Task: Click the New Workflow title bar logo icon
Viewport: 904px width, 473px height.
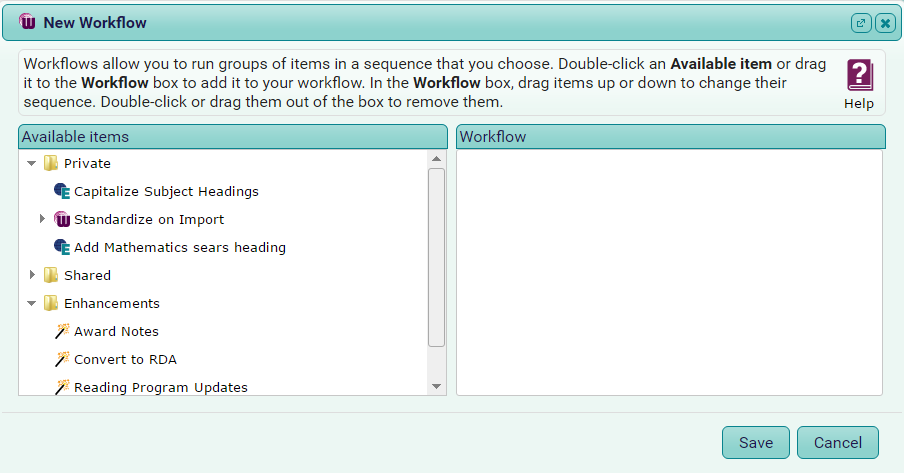Action: [27, 22]
